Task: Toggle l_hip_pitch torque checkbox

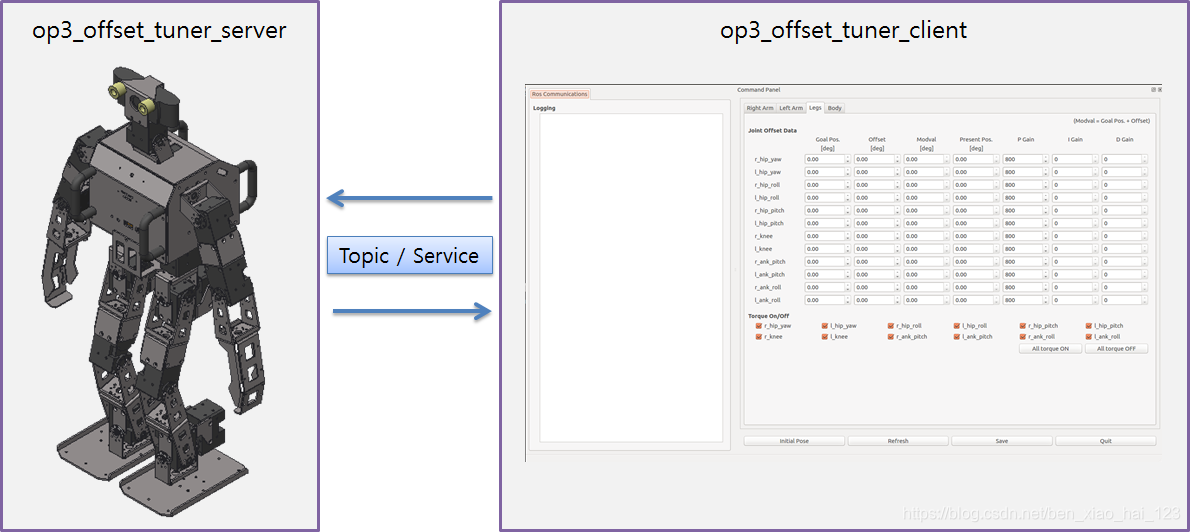Action: coord(1089,326)
